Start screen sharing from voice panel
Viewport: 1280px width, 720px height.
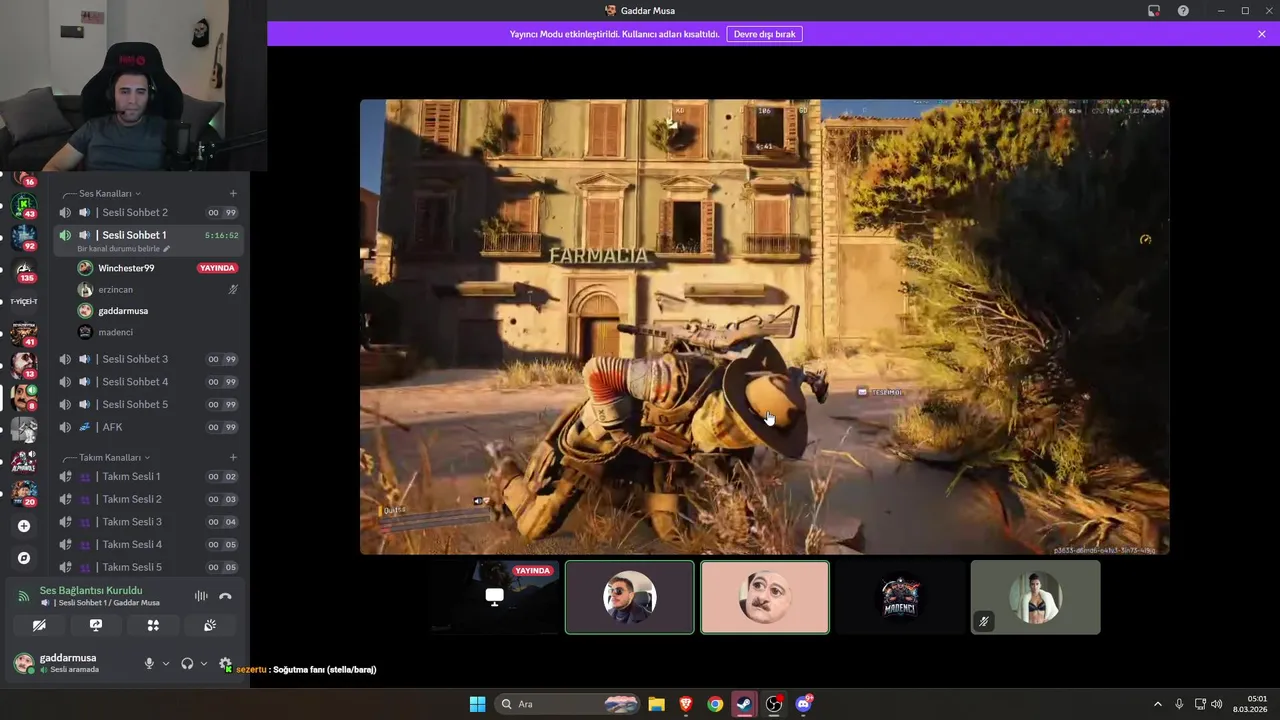coord(96,625)
